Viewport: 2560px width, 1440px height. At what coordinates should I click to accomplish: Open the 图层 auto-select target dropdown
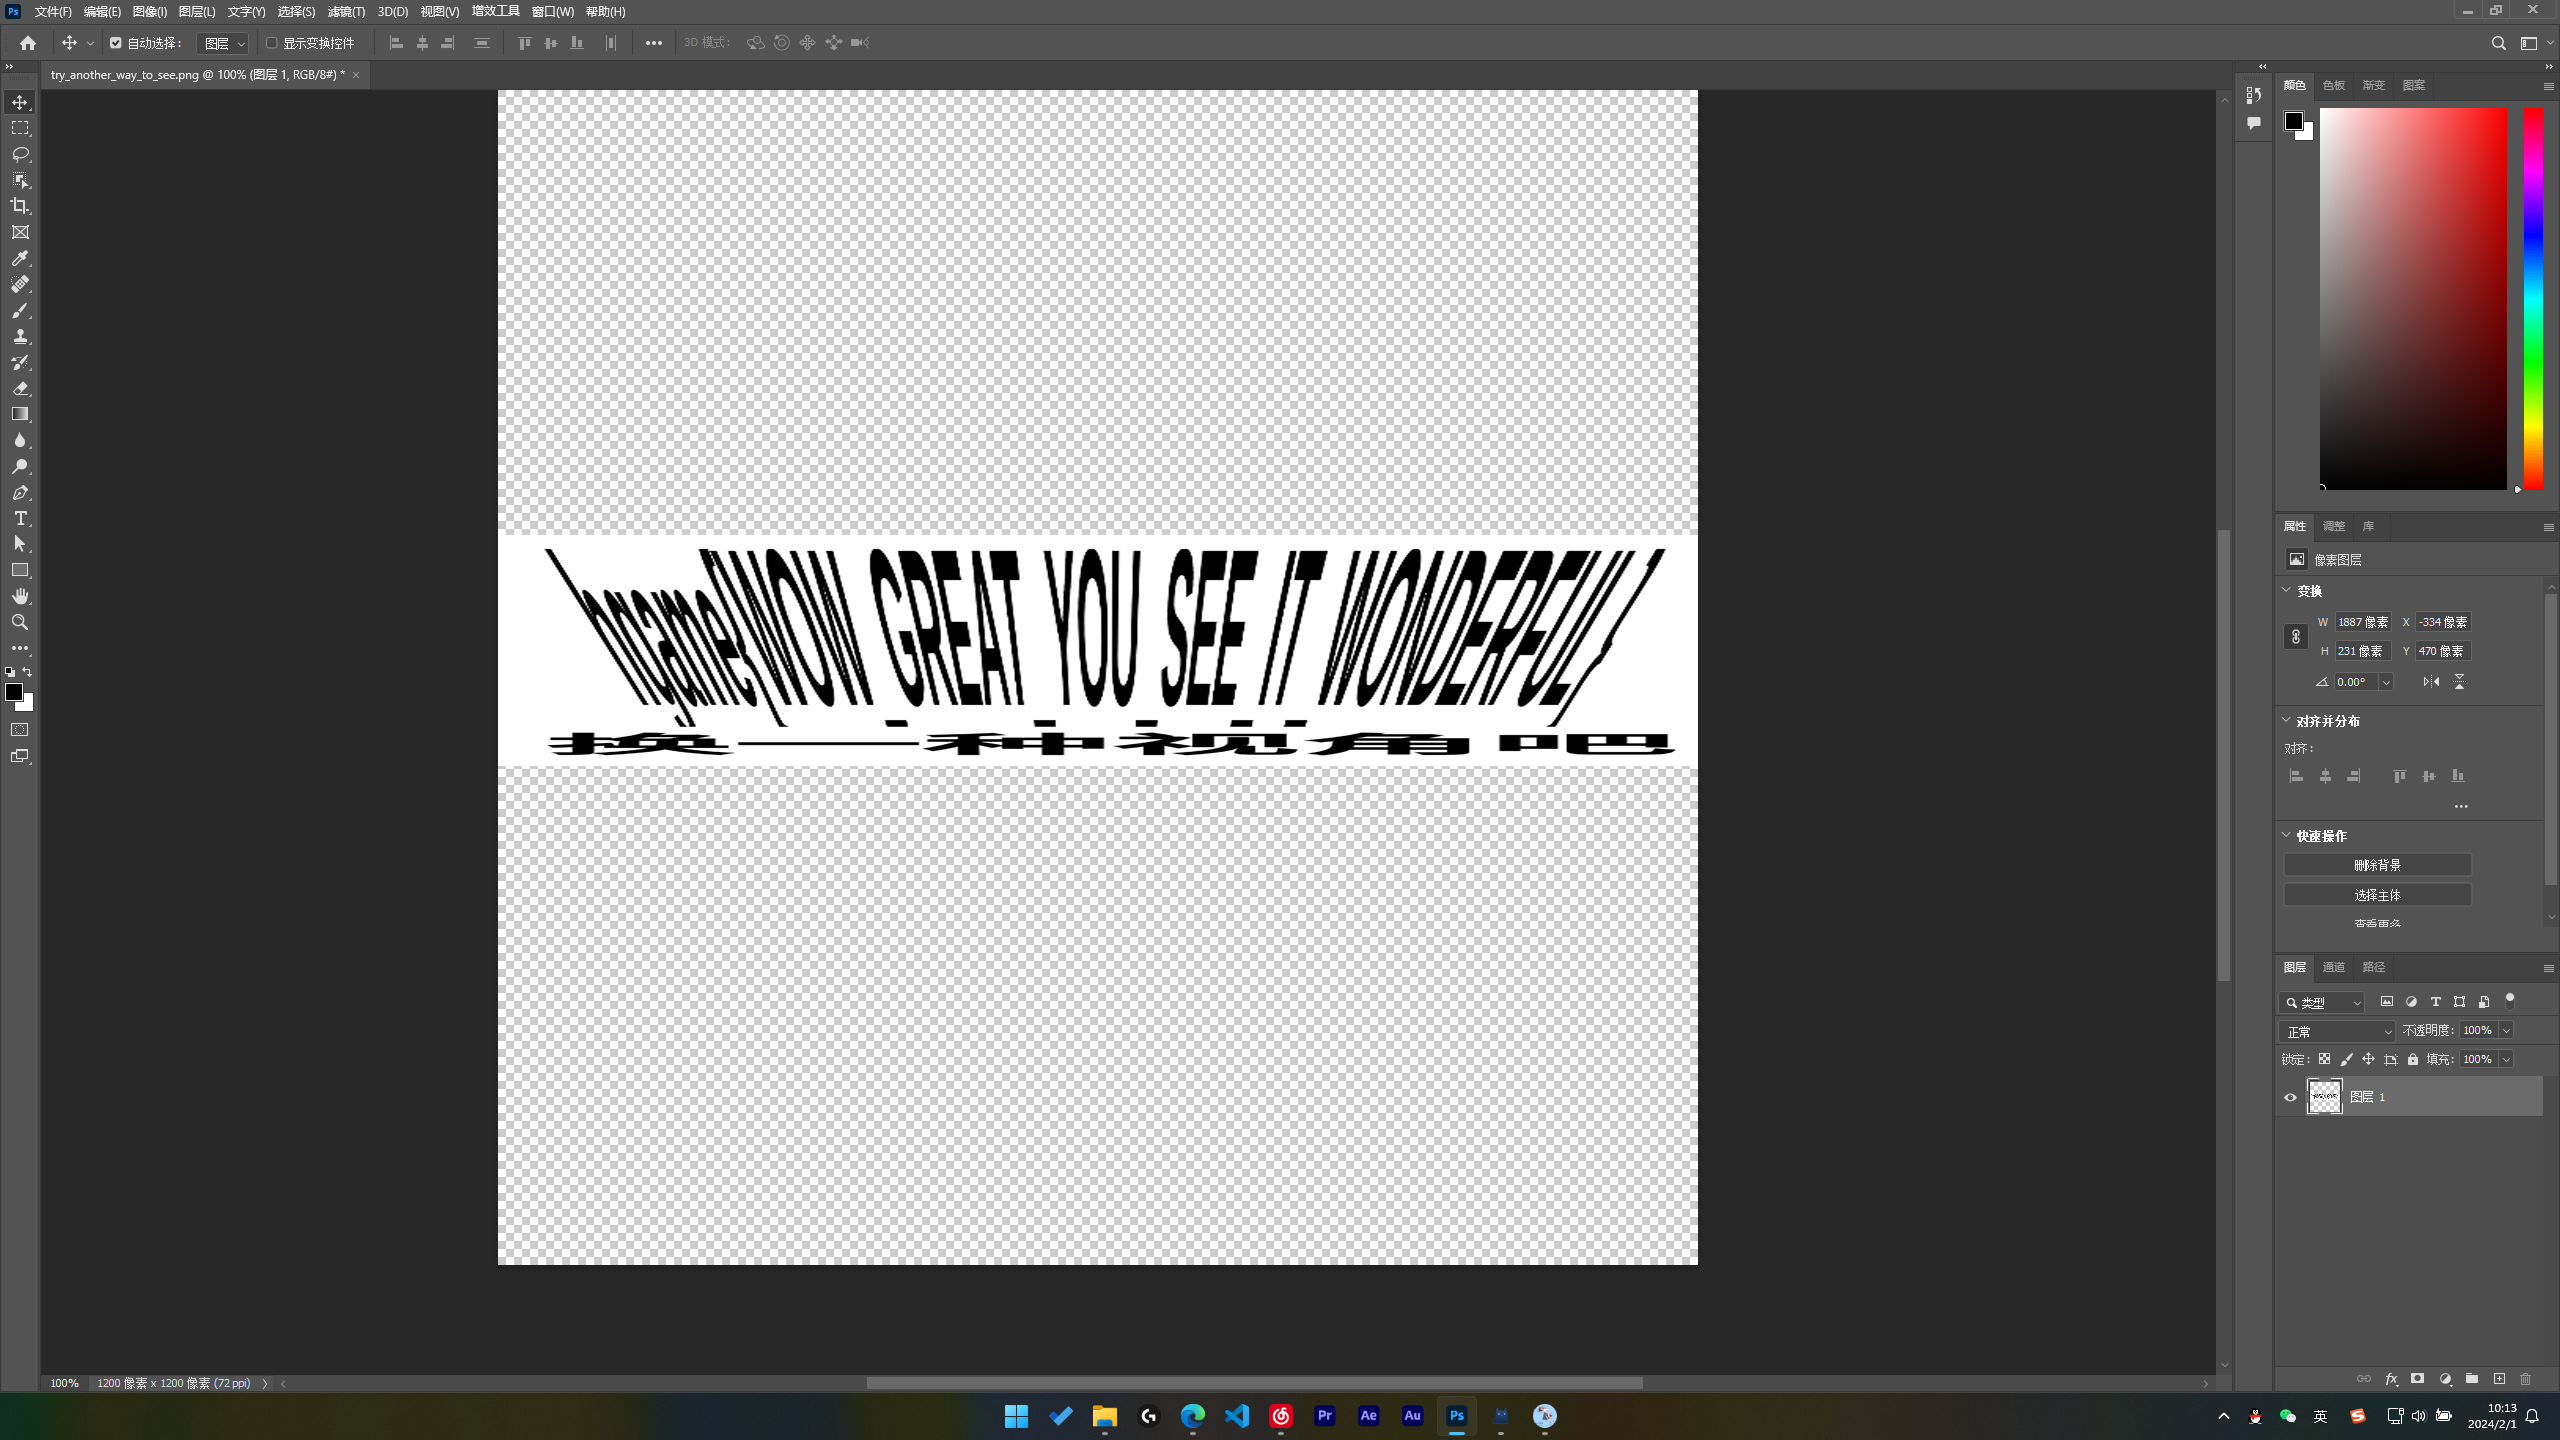point(224,43)
